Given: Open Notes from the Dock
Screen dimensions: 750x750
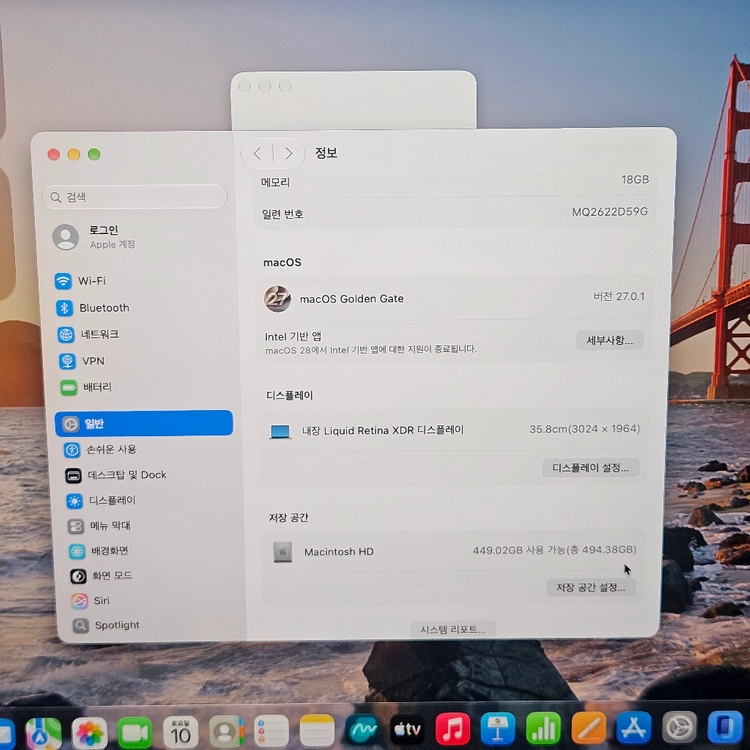Looking at the screenshot, I should point(317,731).
